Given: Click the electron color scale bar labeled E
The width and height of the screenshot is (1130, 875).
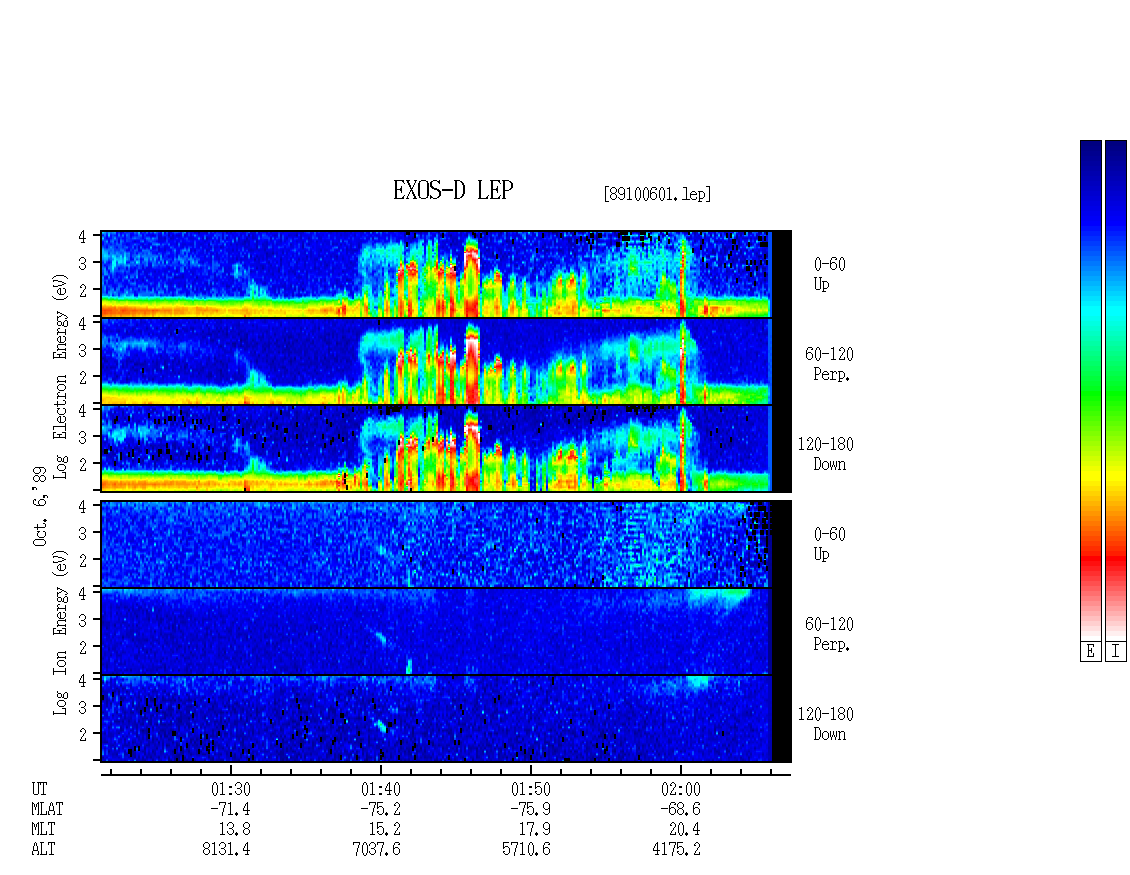Looking at the screenshot, I should click(1090, 389).
